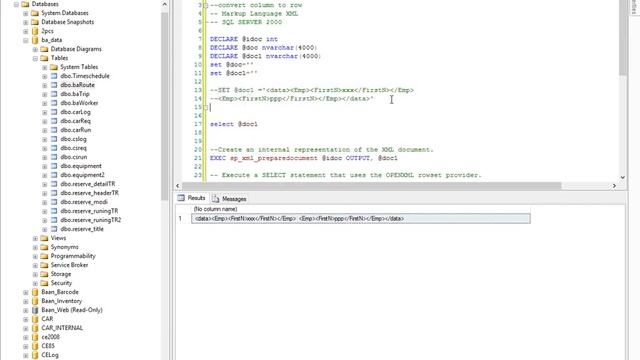Click the (No column name) header
The image size is (640, 360).
(215, 209)
